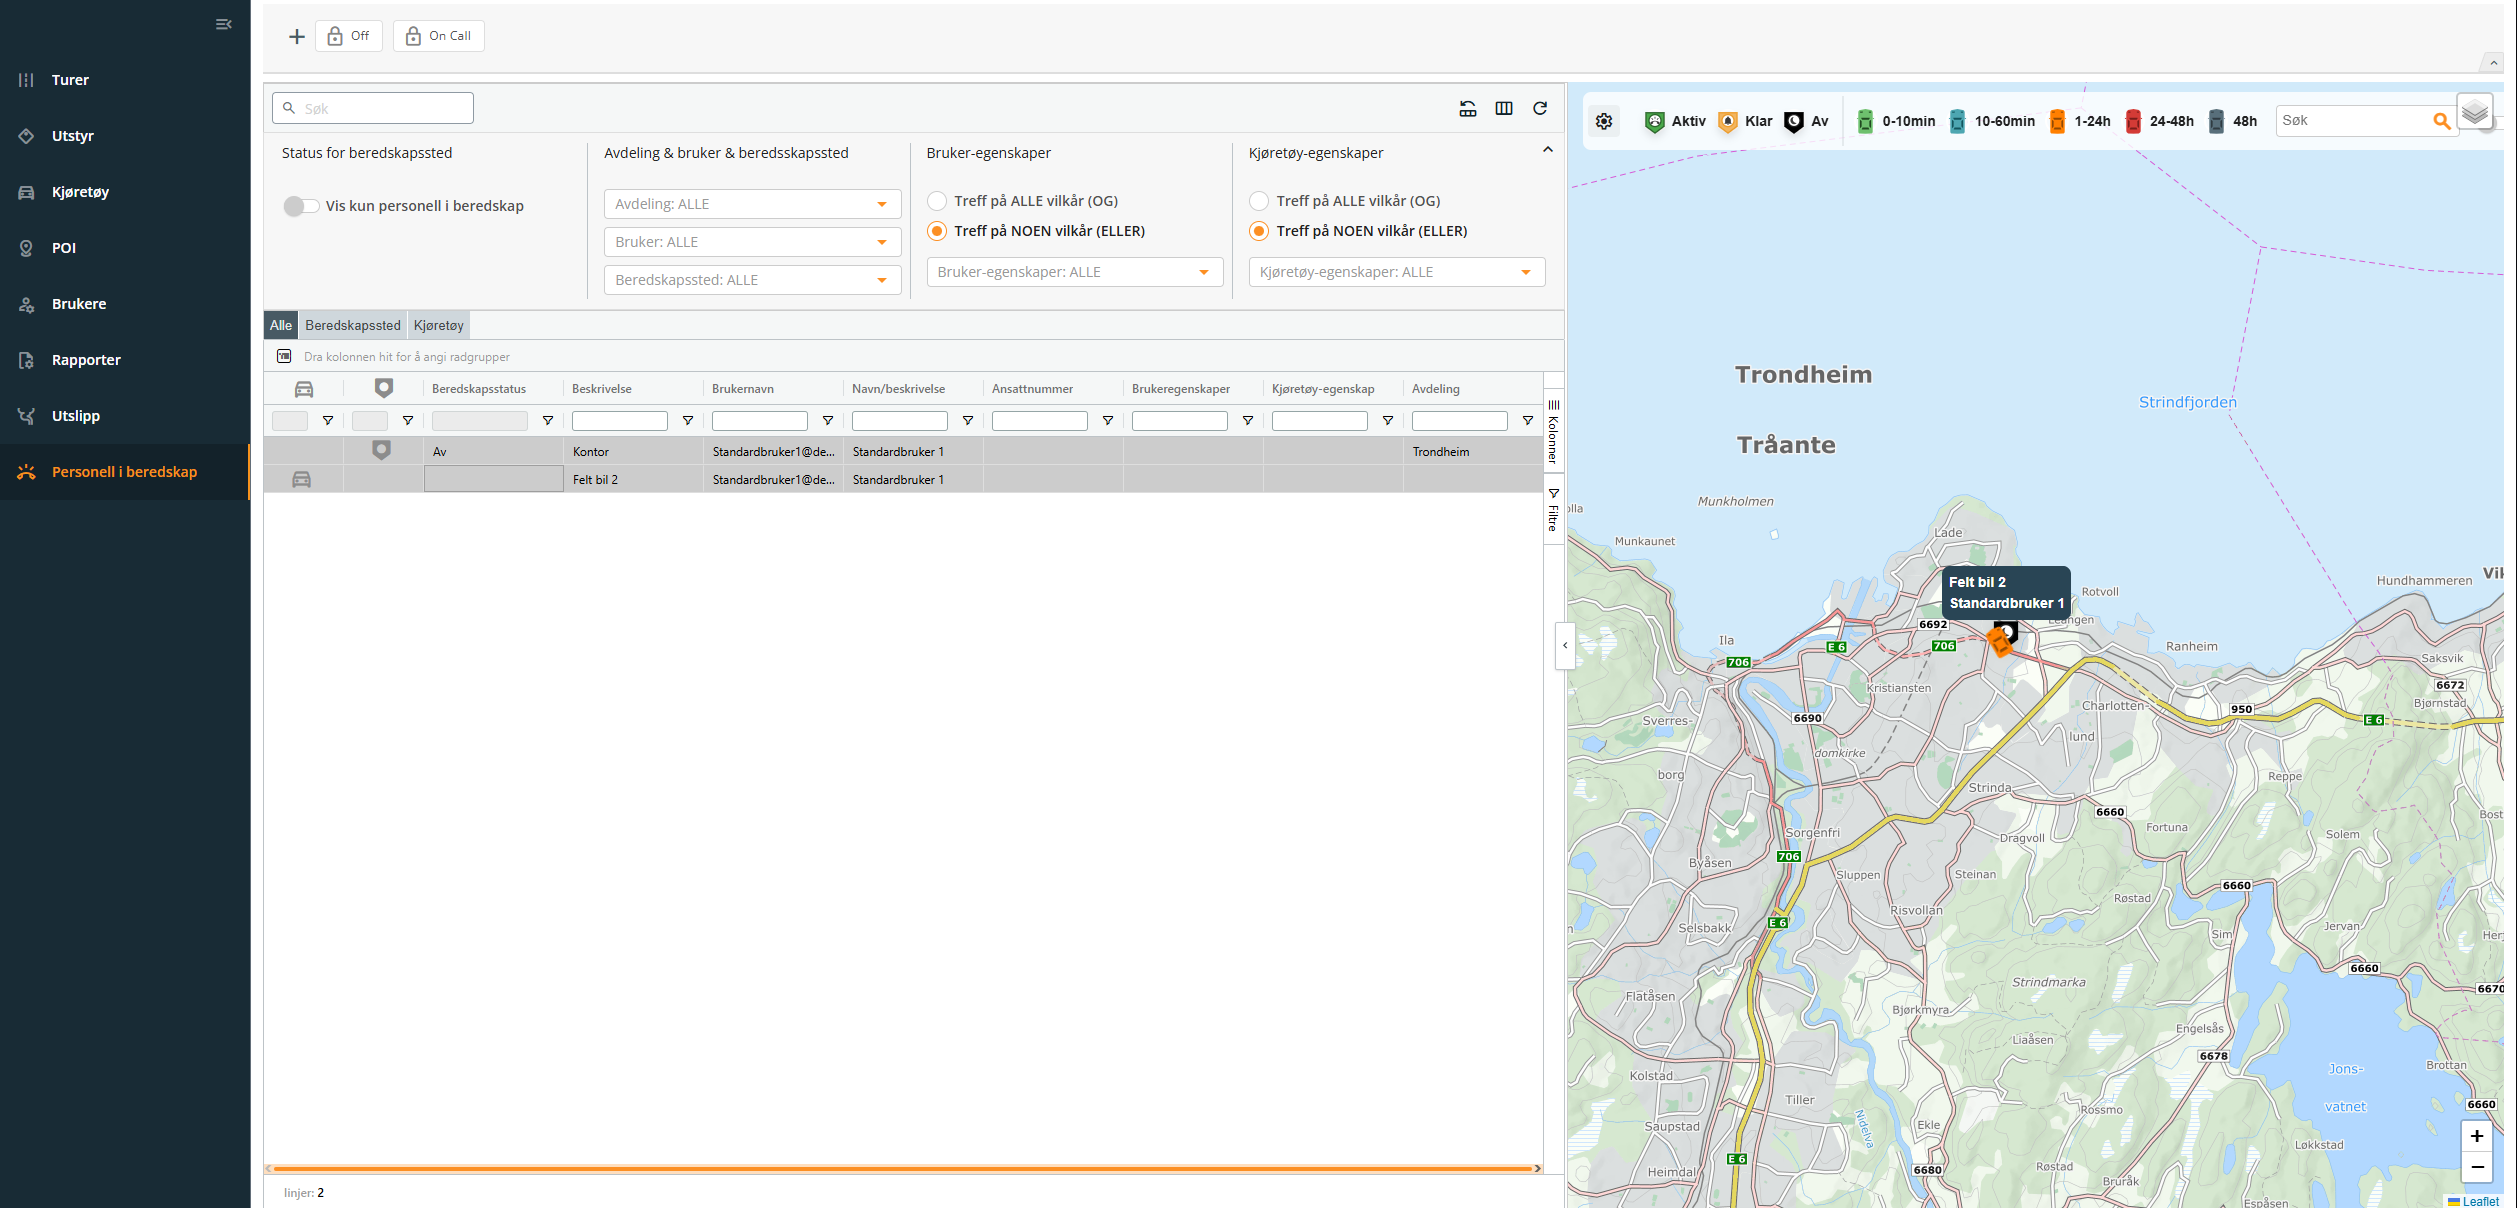Open the Kolonner side panel
Image resolution: width=2517 pixels, height=1208 pixels.
[1554, 431]
